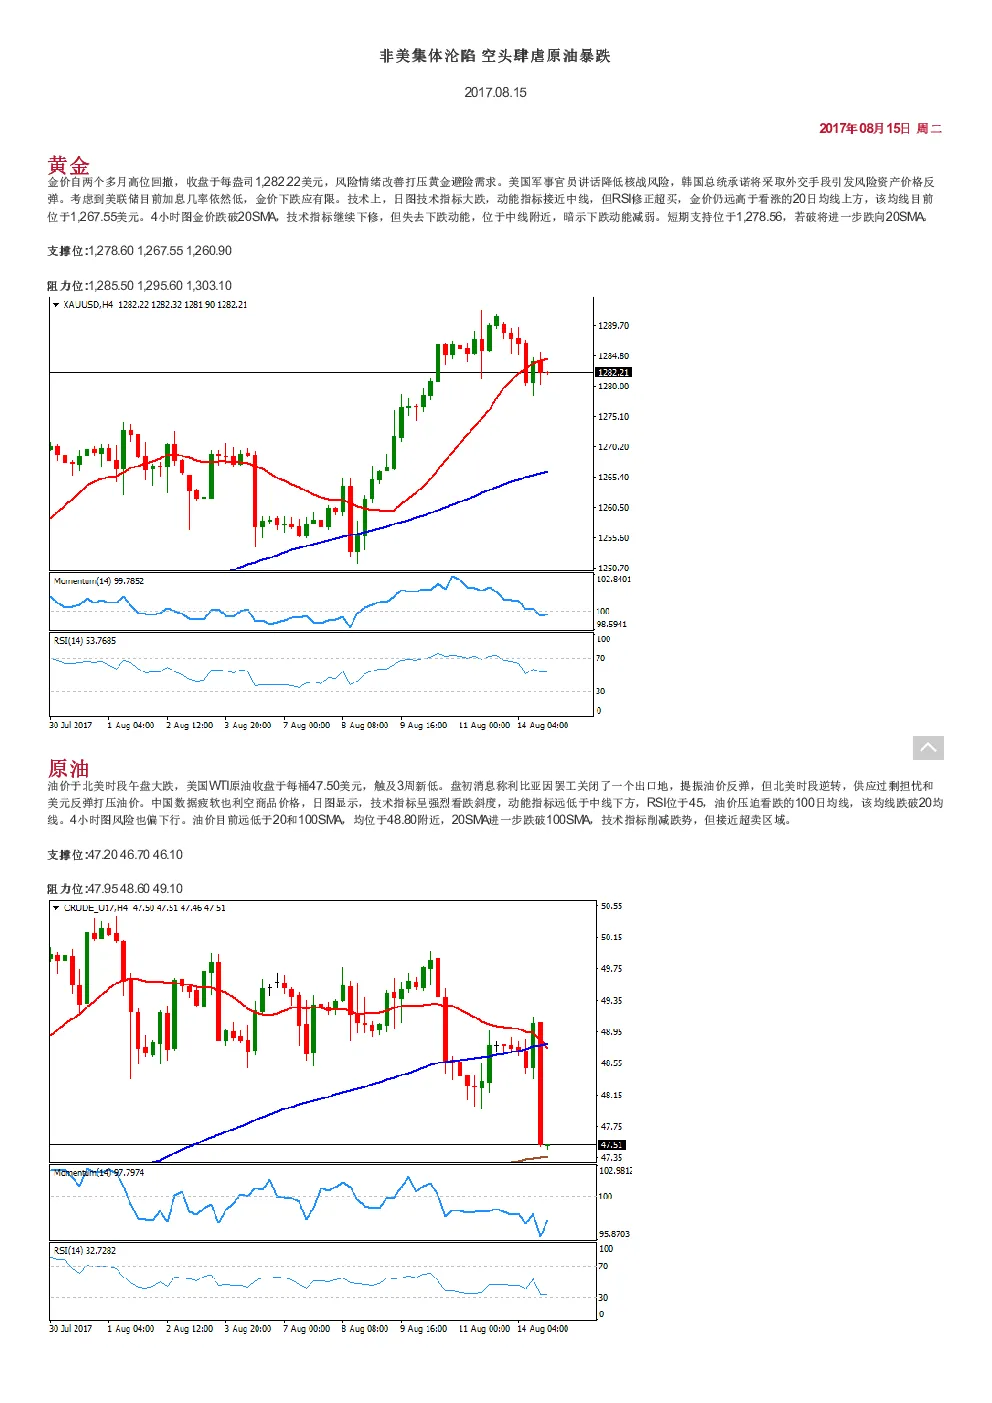Click the crude Momentum(14) 97.7974 label
Screen dimensions: 992x1403
coord(99,1173)
